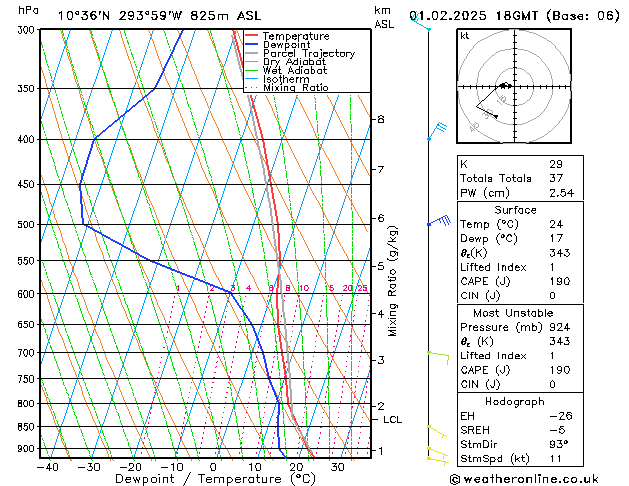Click the wind barb at 400 hPa
The width and height of the screenshot is (629, 486).
coord(437,132)
